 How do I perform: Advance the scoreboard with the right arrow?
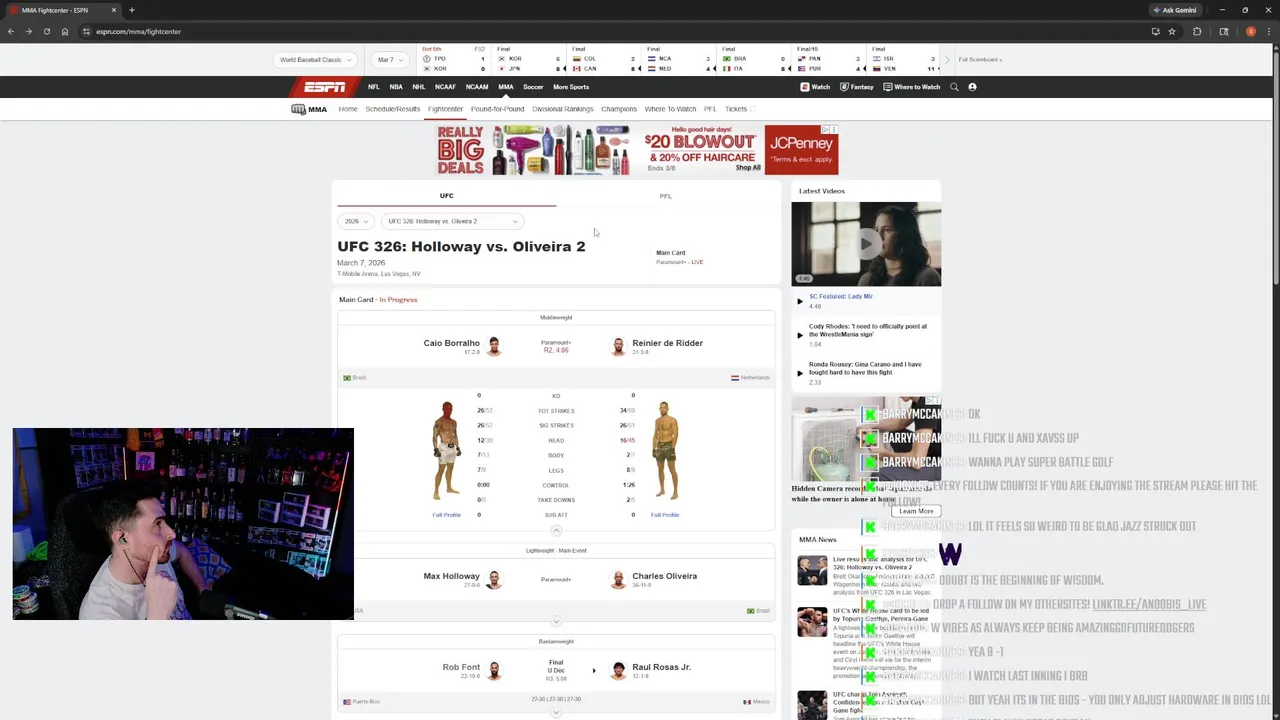click(x=947, y=59)
